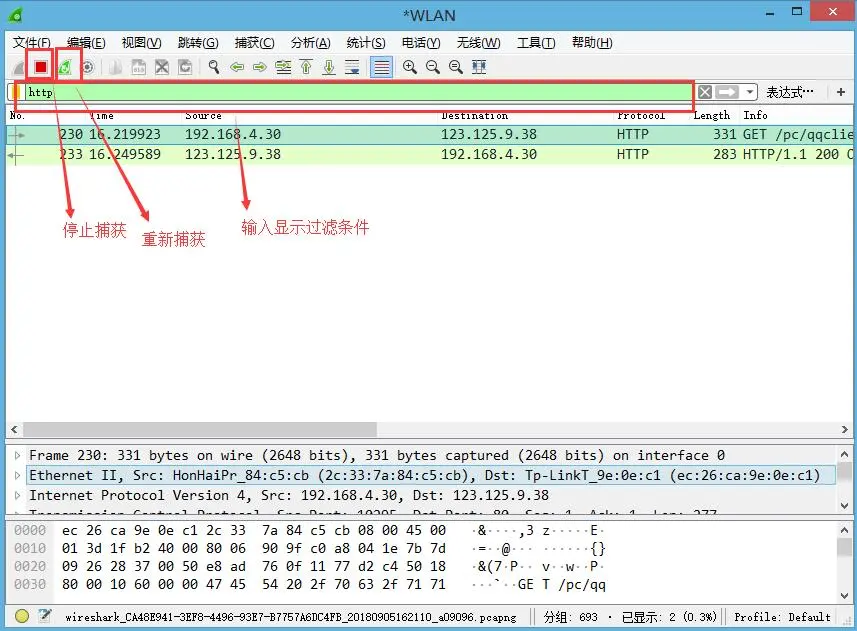Image resolution: width=857 pixels, height=631 pixels.
Task: Sort packets by the Info column header
Action: 755,115
